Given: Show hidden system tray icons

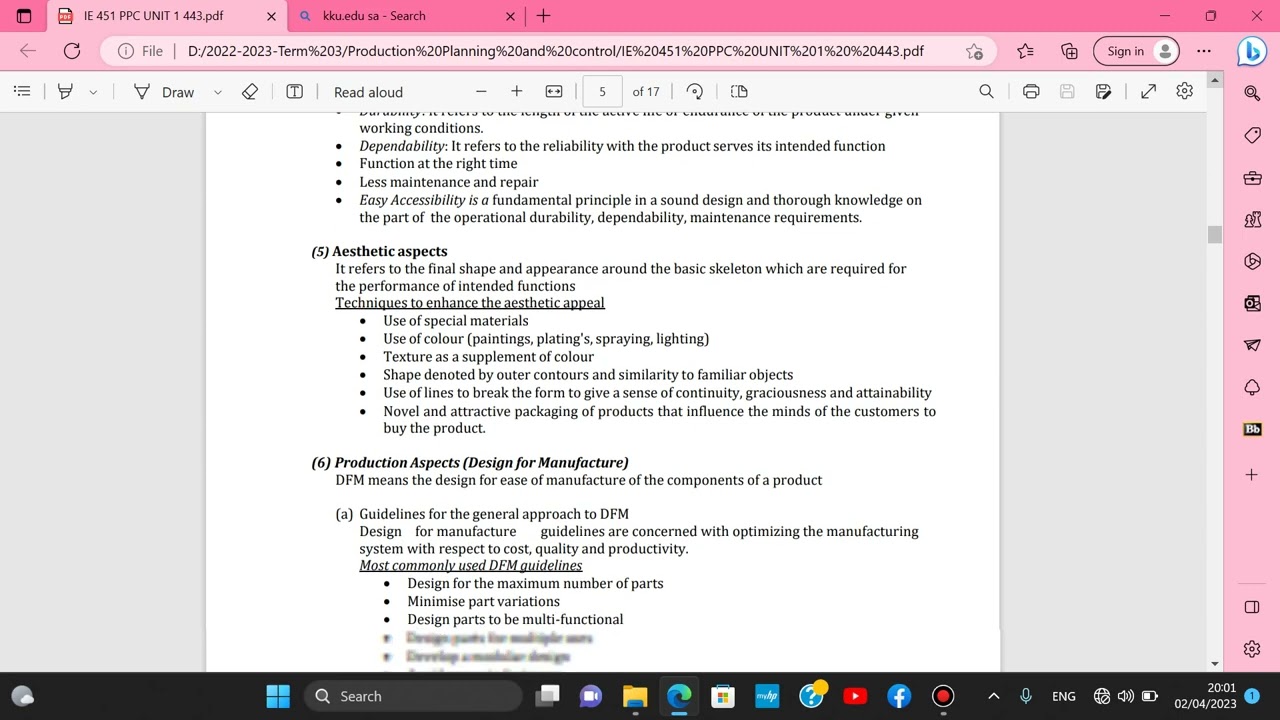Looking at the screenshot, I should coord(993,696).
